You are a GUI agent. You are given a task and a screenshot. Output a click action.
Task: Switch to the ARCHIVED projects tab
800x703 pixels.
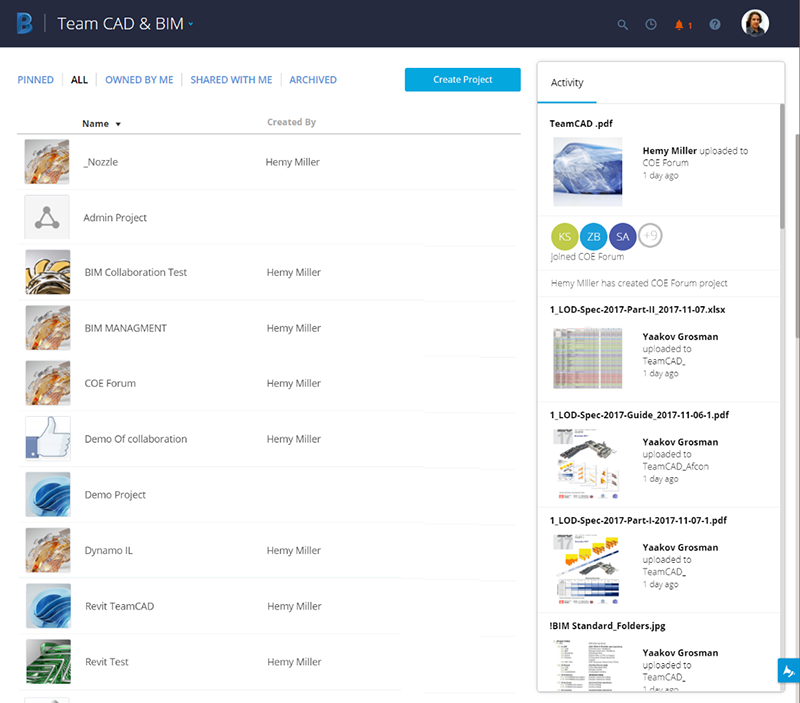(x=313, y=80)
